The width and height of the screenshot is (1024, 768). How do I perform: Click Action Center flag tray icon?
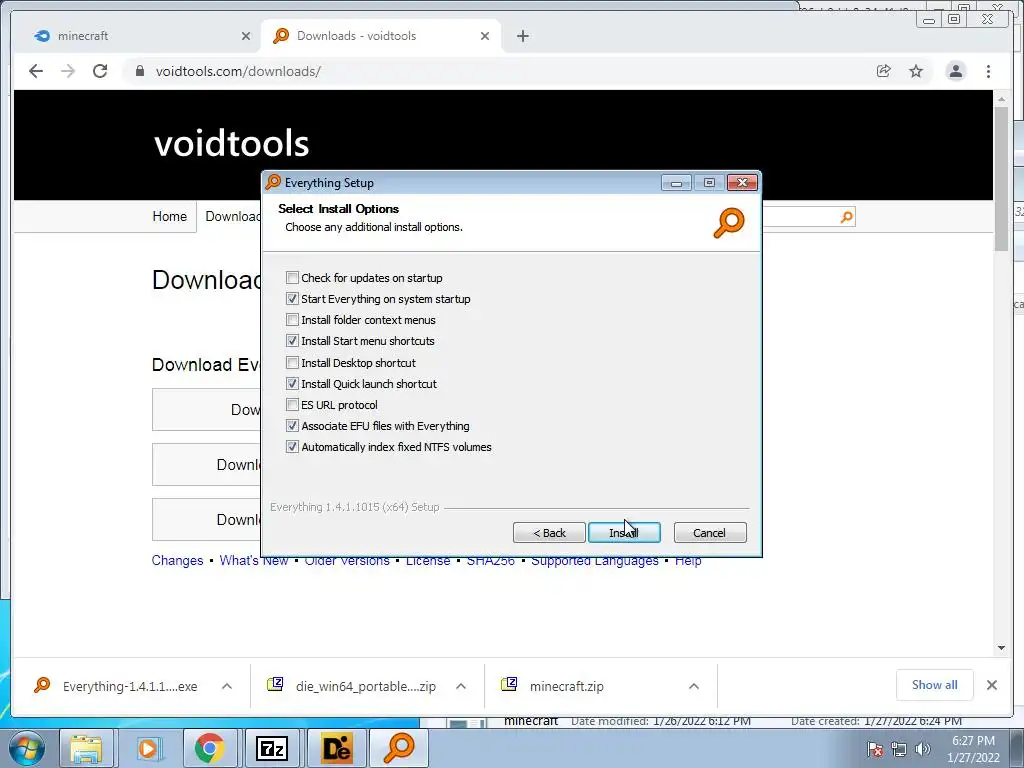874,749
